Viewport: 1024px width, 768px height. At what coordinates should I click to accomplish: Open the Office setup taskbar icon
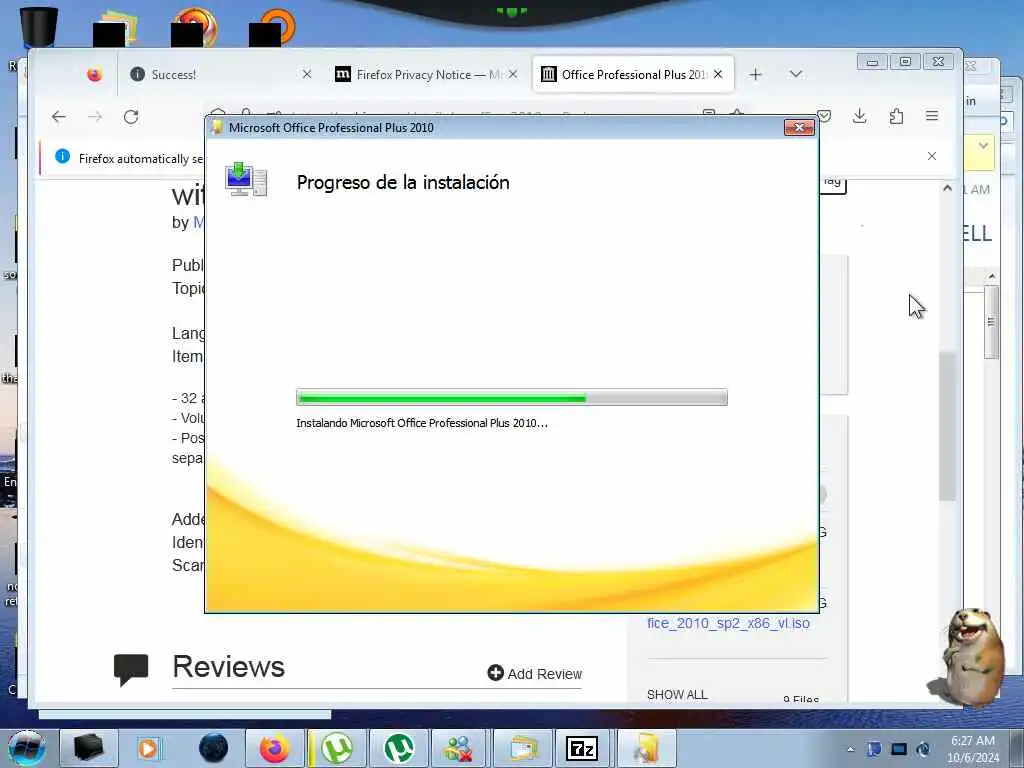coord(647,748)
